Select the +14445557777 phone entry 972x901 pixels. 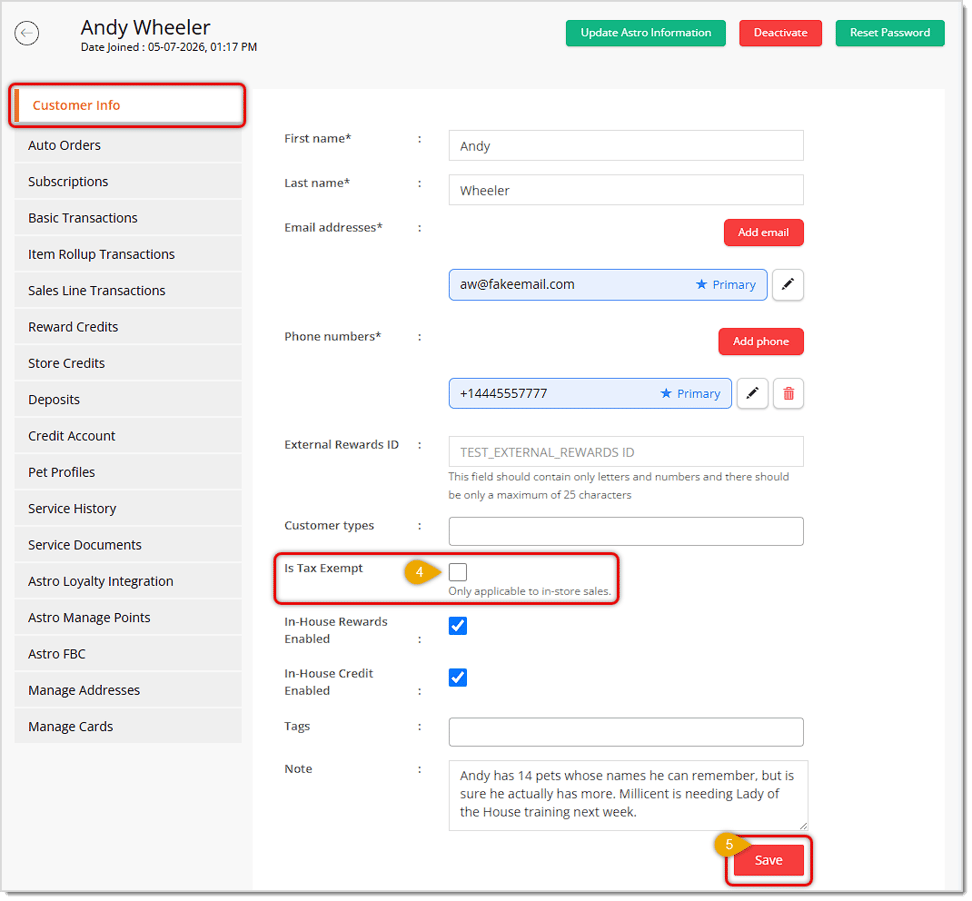(591, 395)
